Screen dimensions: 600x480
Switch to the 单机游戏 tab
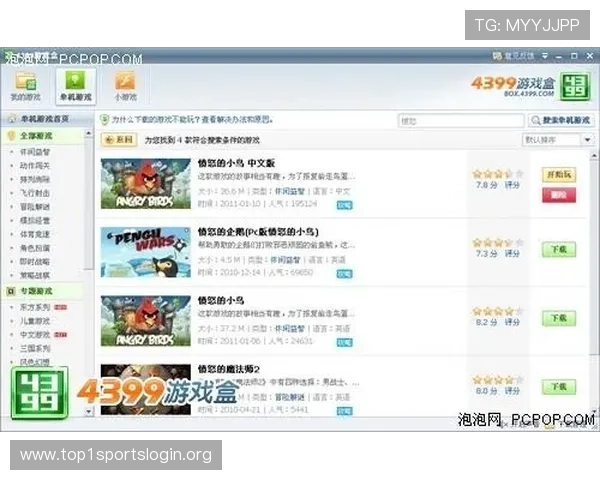click(x=75, y=87)
